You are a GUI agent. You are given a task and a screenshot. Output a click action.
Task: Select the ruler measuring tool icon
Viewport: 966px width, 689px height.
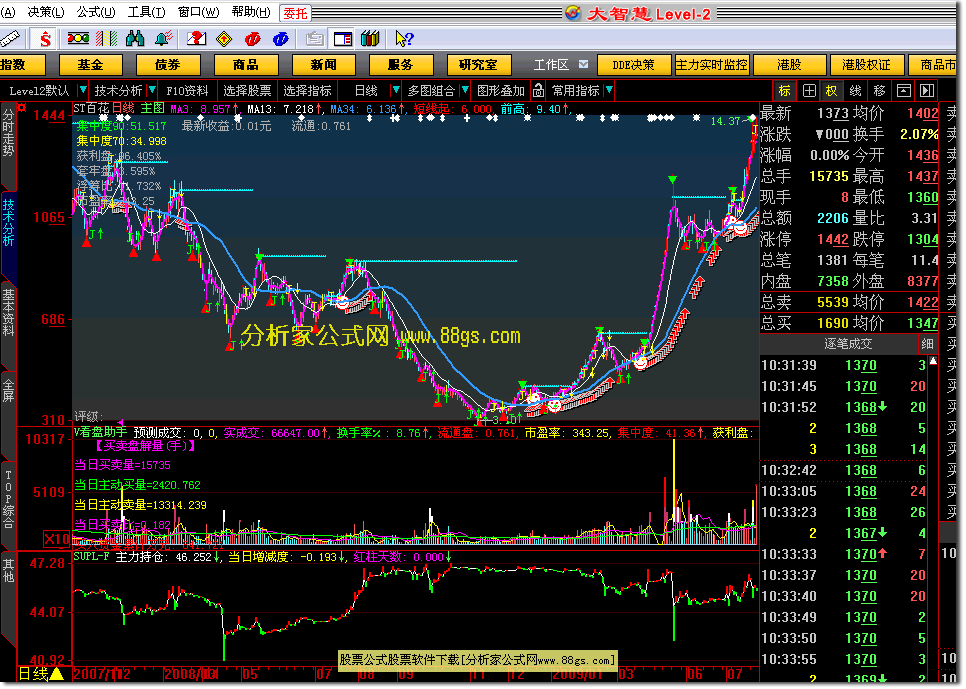(10, 39)
